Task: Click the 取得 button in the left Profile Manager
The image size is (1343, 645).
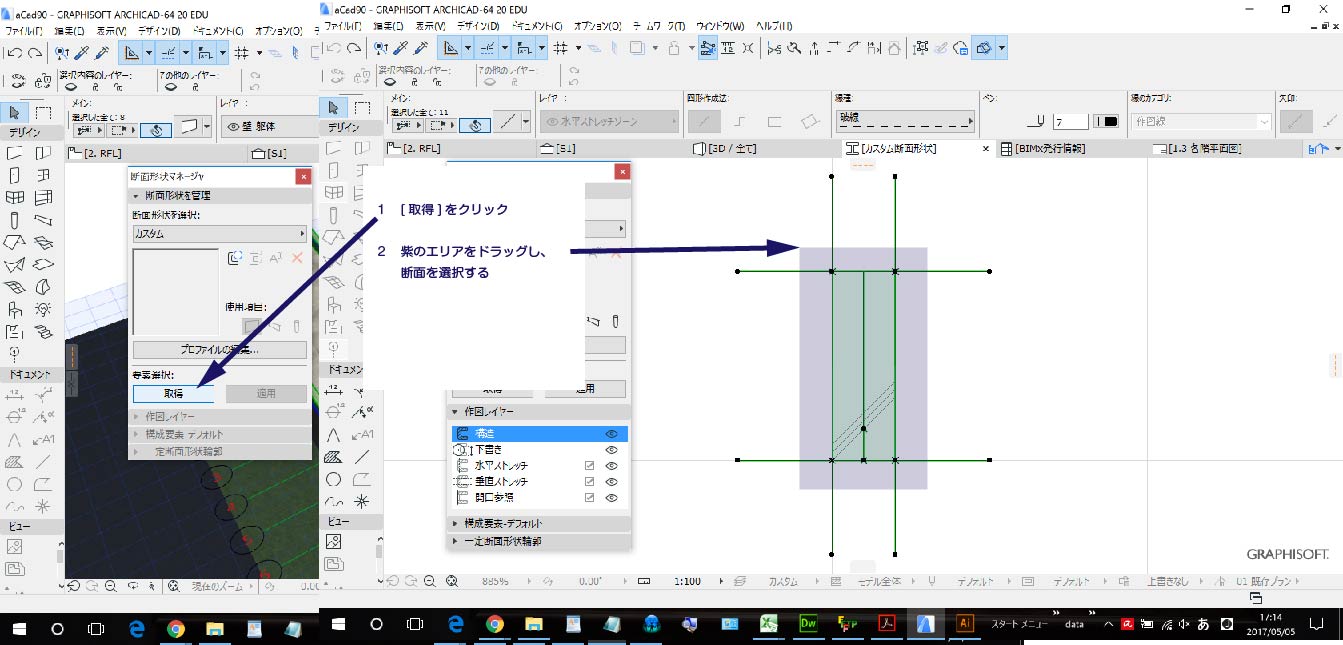Action: [175, 394]
